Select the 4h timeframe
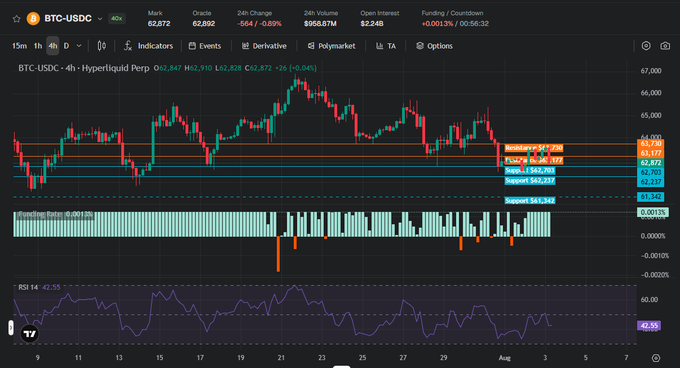 (53, 46)
